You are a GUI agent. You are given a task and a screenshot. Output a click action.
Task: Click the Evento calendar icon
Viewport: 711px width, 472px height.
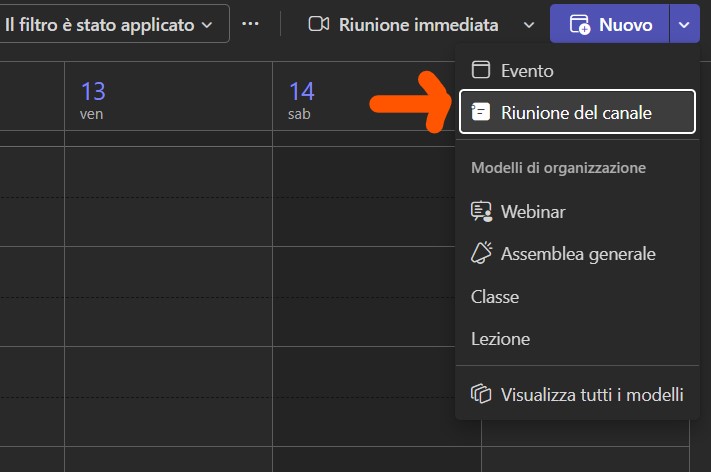coord(481,71)
